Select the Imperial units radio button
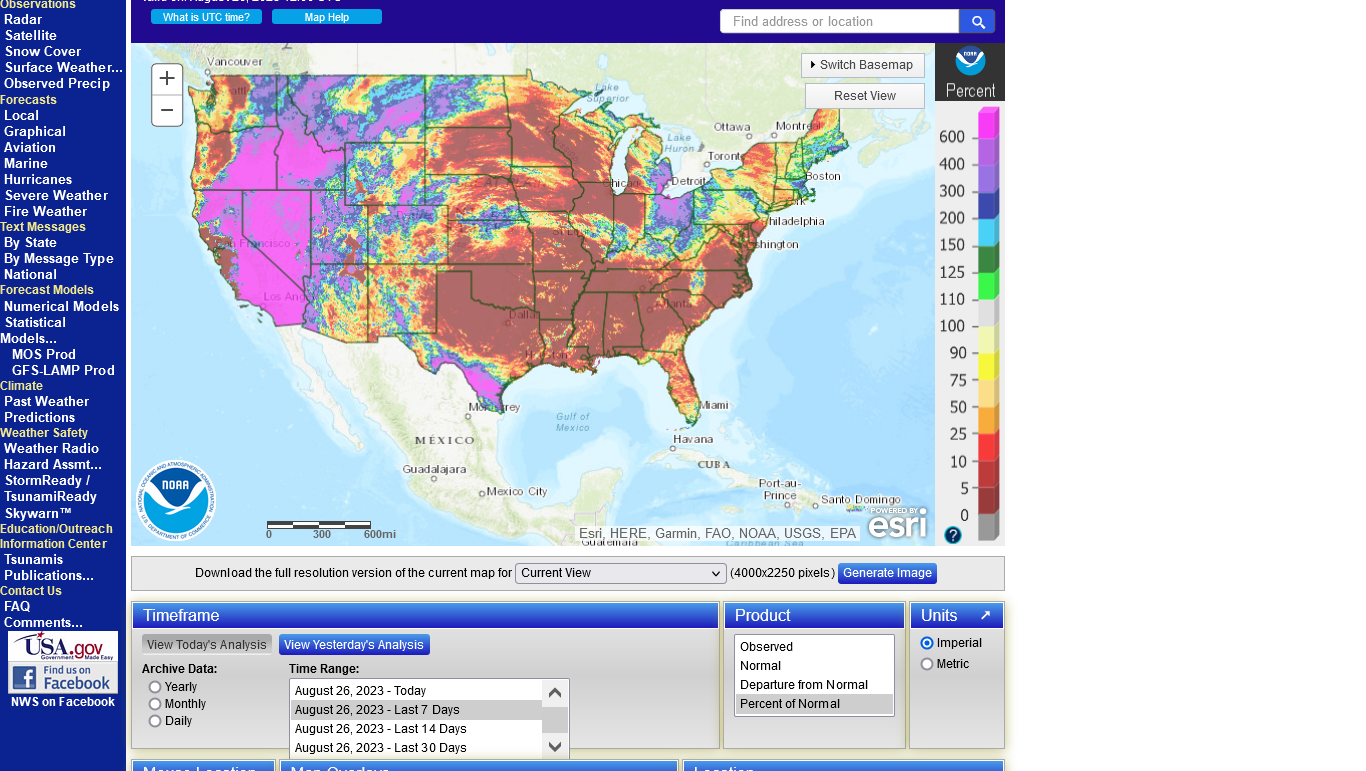The image size is (1366, 771). (927, 643)
